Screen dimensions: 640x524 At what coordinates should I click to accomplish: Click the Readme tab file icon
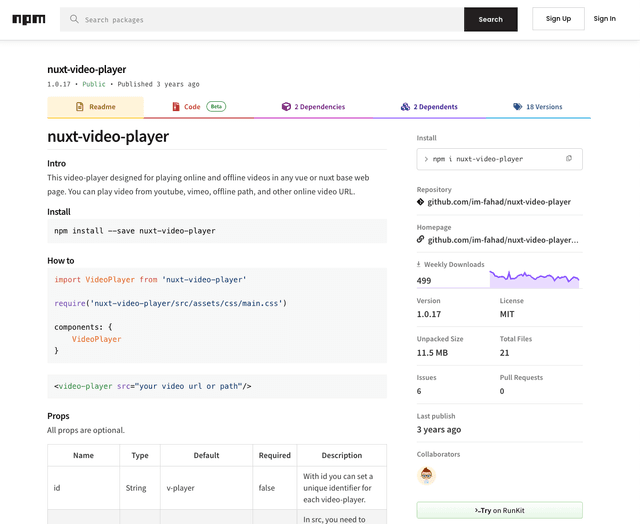click(x=80, y=107)
